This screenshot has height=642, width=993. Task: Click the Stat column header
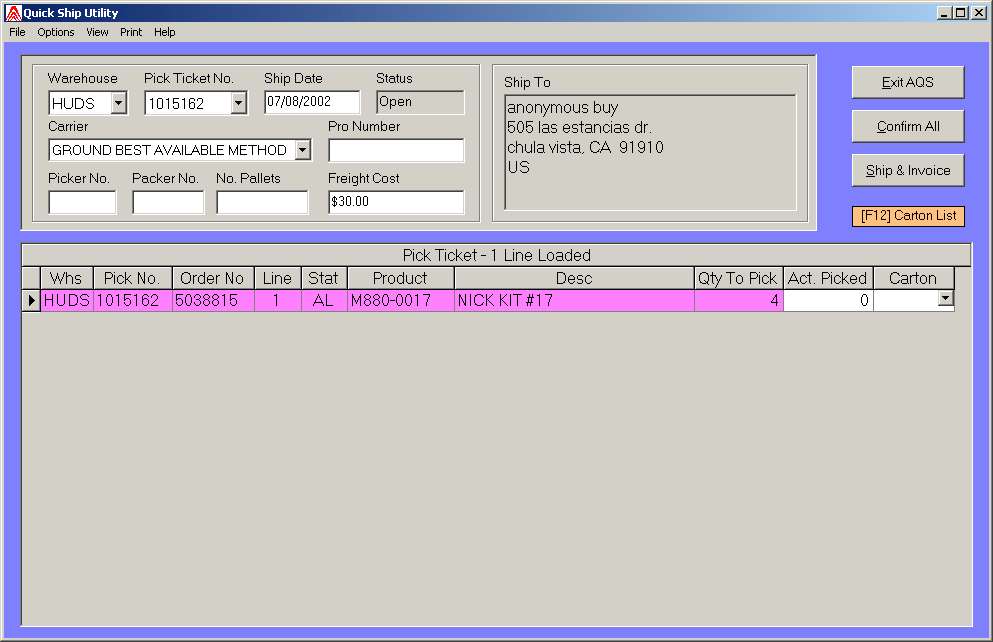point(324,279)
